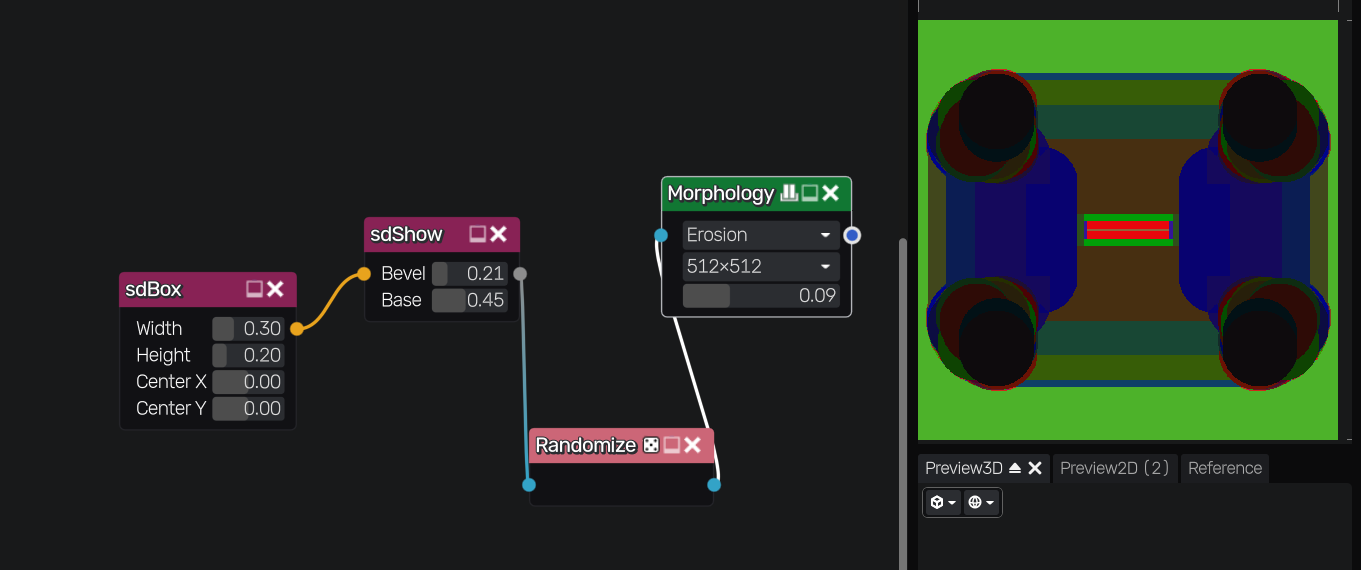Click the sdShow Bevel slider
1361x570 pixels.
point(470,274)
